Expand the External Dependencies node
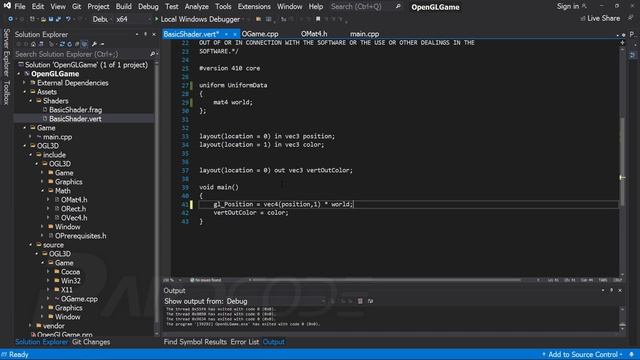640x360 pixels. click(24, 83)
